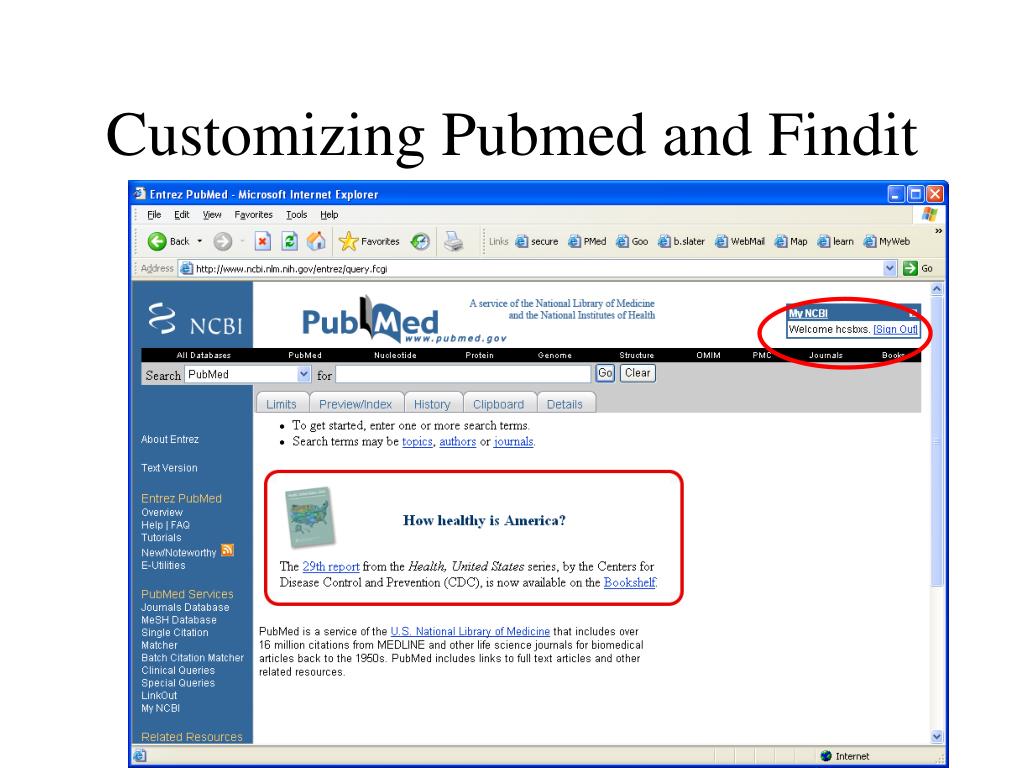The image size is (1024, 768).
Task: Open the Tools menu
Action: coord(296,214)
